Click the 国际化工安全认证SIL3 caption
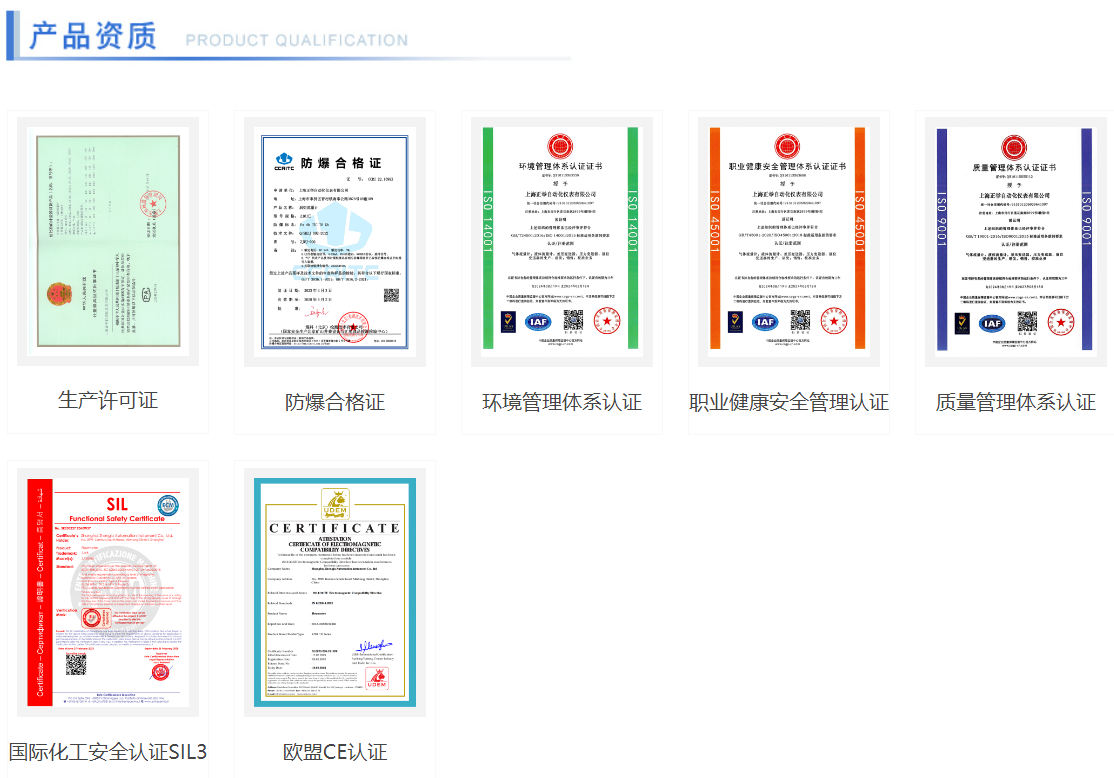 pos(108,752)
